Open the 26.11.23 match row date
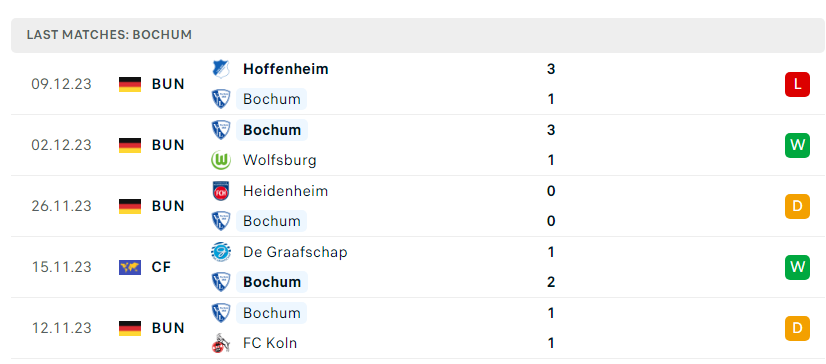 (x=61, y=206)
